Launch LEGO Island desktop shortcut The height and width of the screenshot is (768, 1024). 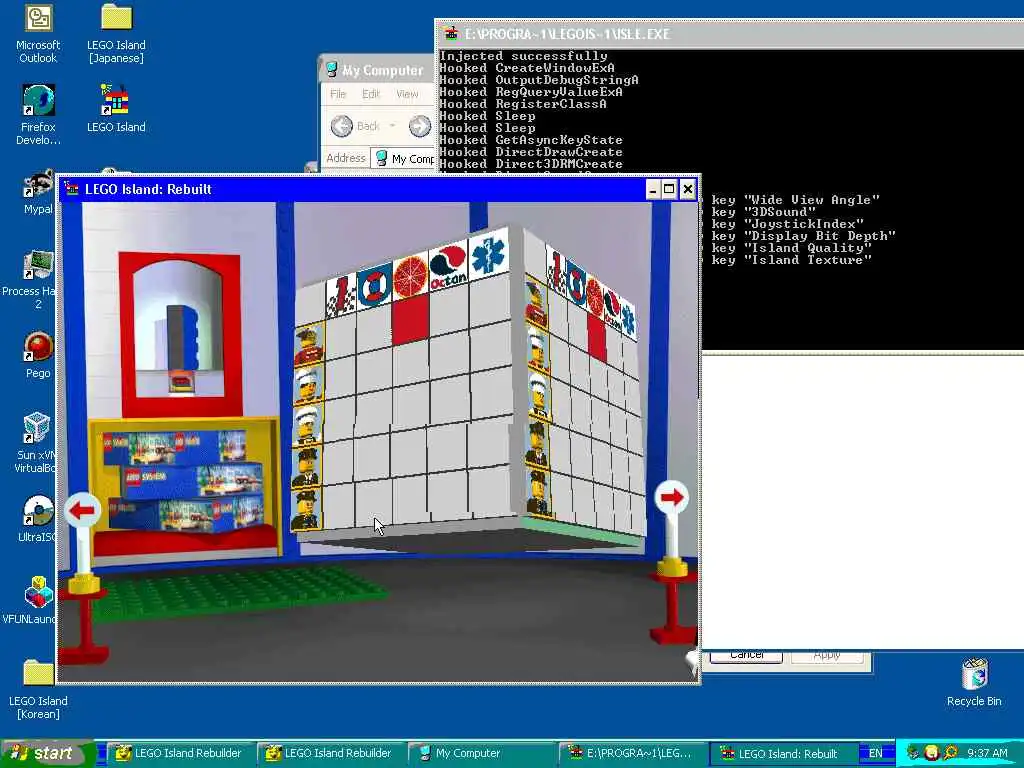pos(116,108)
